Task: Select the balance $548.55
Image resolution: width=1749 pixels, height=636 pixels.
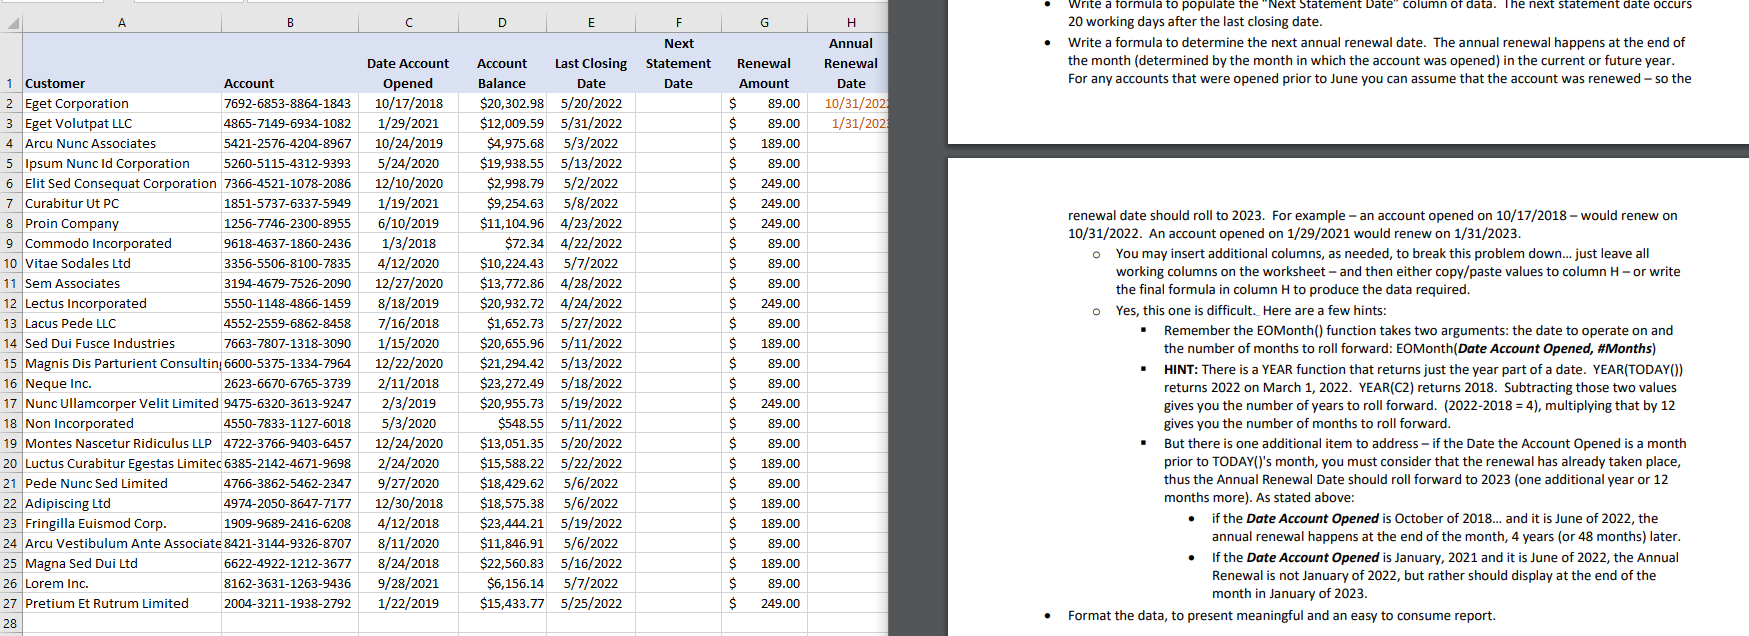Action: point(502,423)
